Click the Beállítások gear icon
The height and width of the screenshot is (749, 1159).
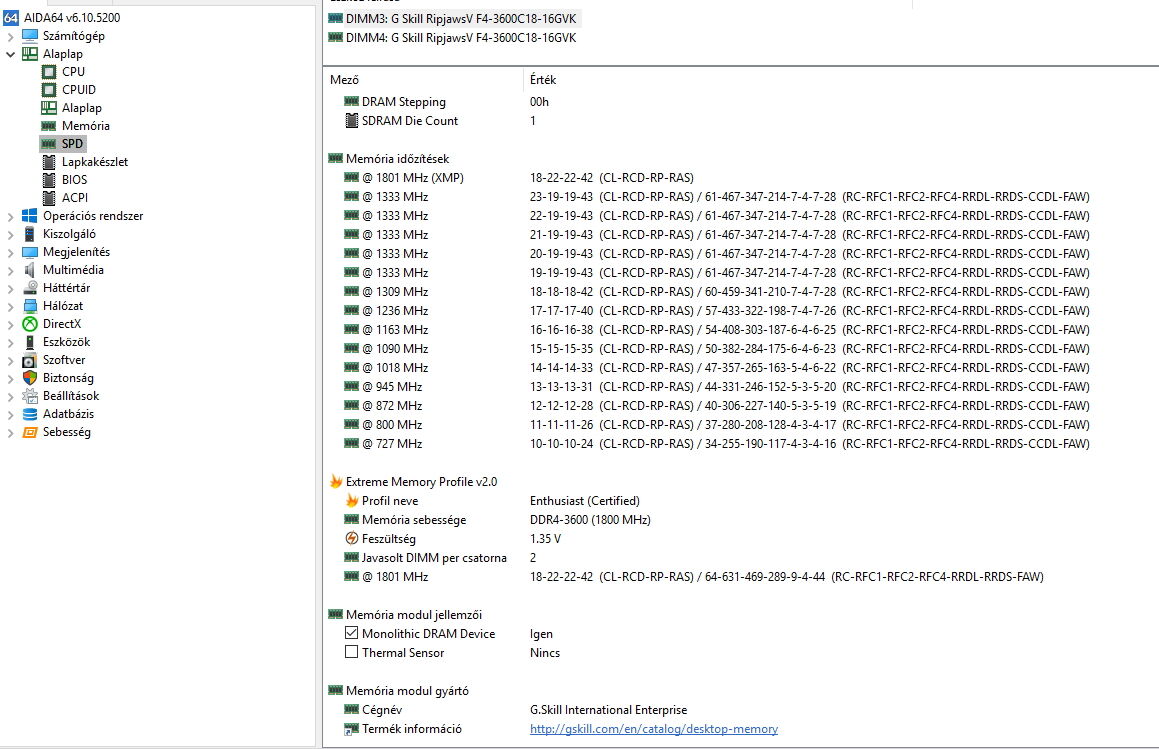[30, 396]
